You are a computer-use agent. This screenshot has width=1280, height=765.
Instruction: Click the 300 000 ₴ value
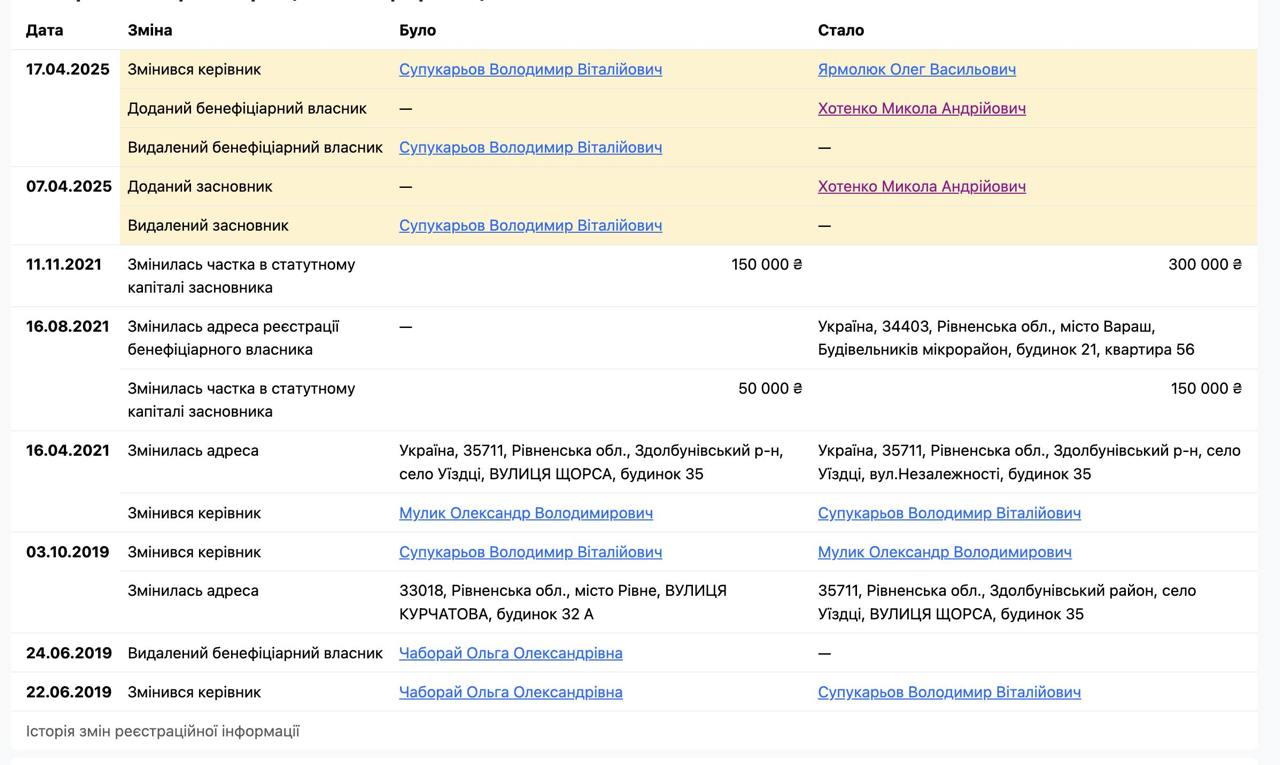1205,264
